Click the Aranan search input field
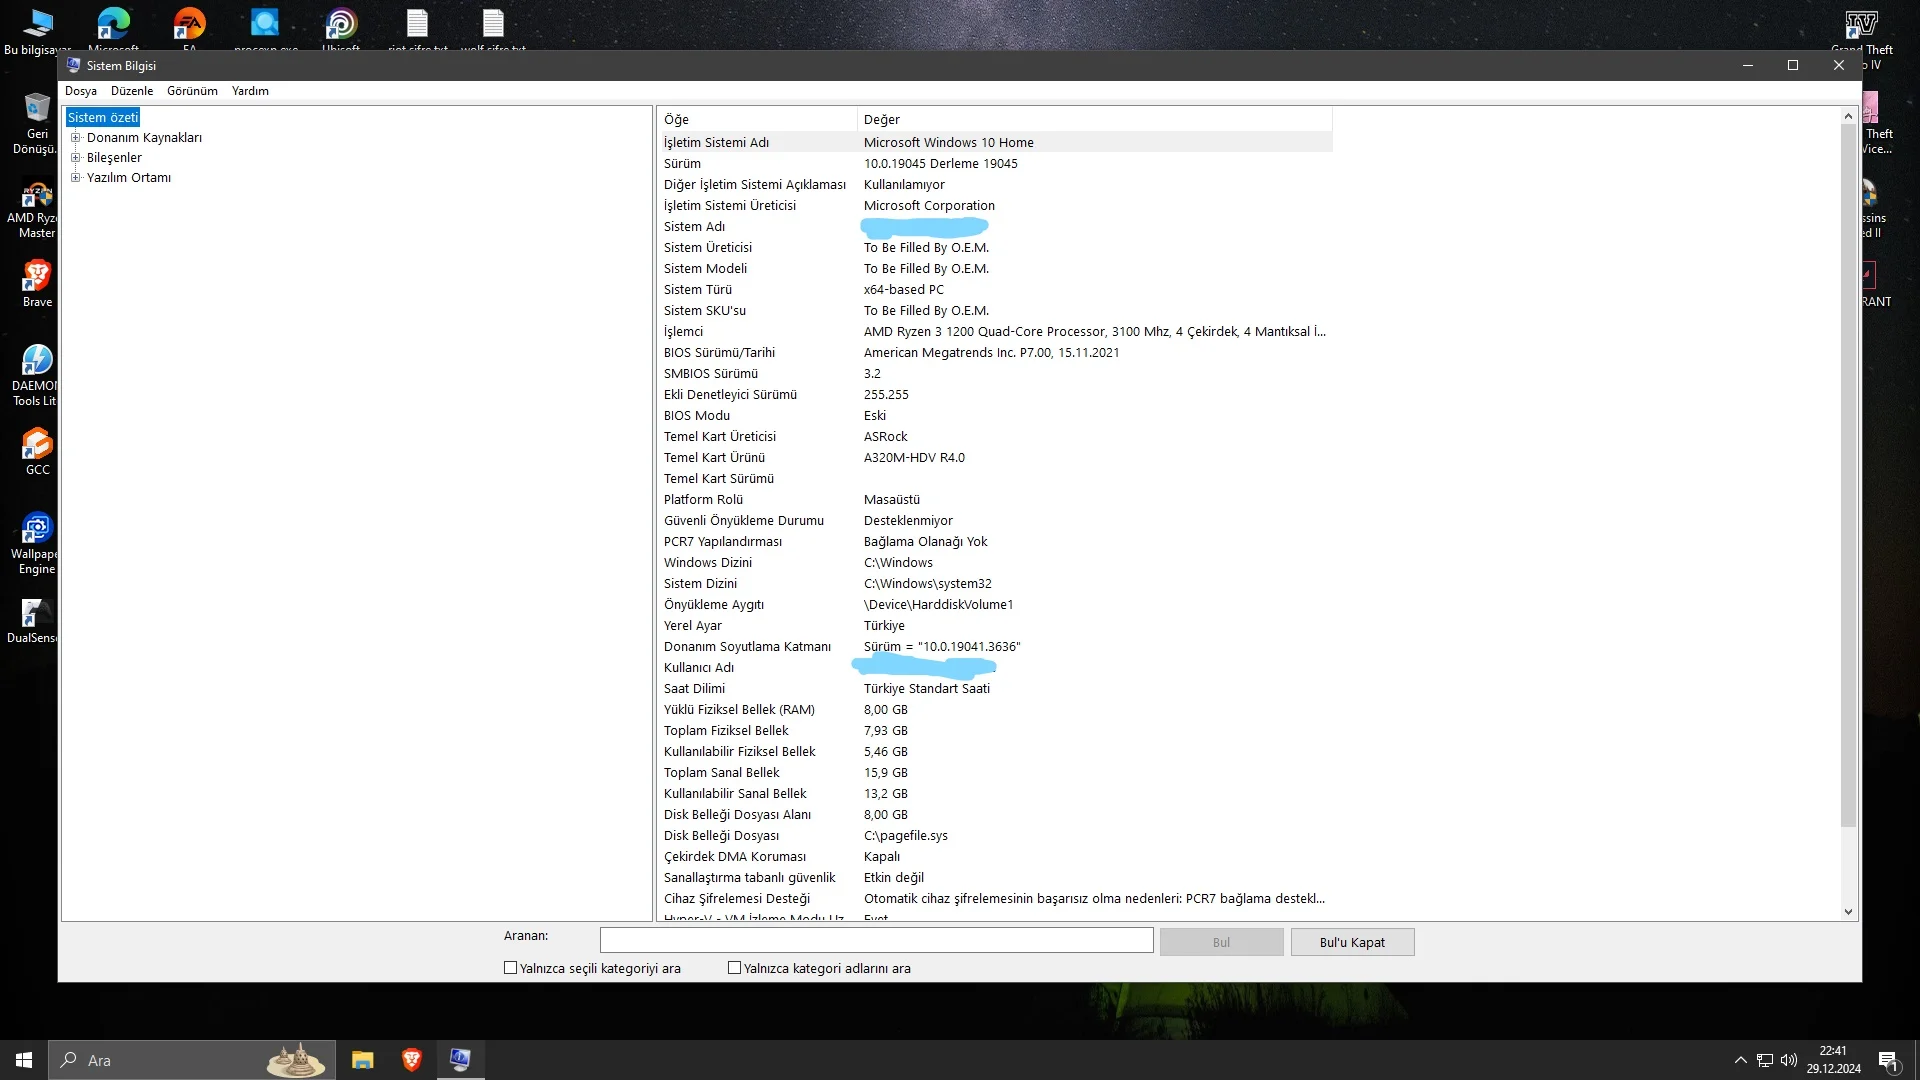 click(x=876, y=941)
